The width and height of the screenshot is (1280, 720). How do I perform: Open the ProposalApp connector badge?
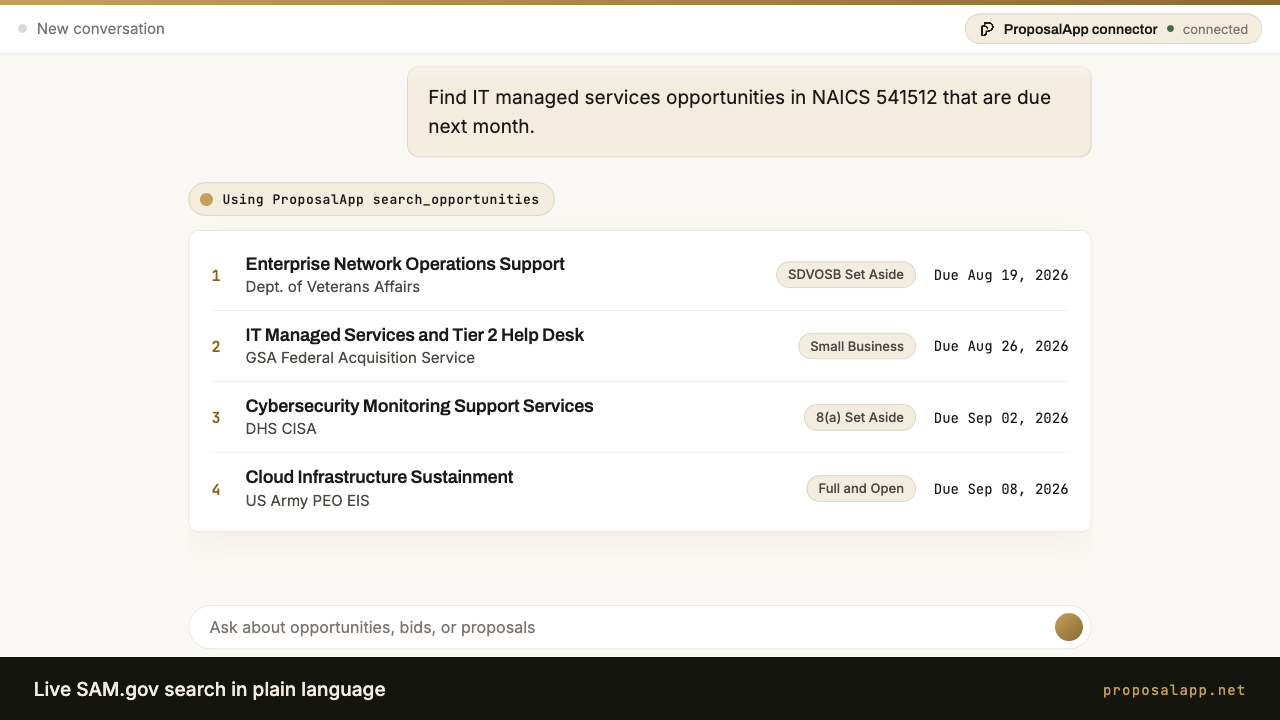1113,29
